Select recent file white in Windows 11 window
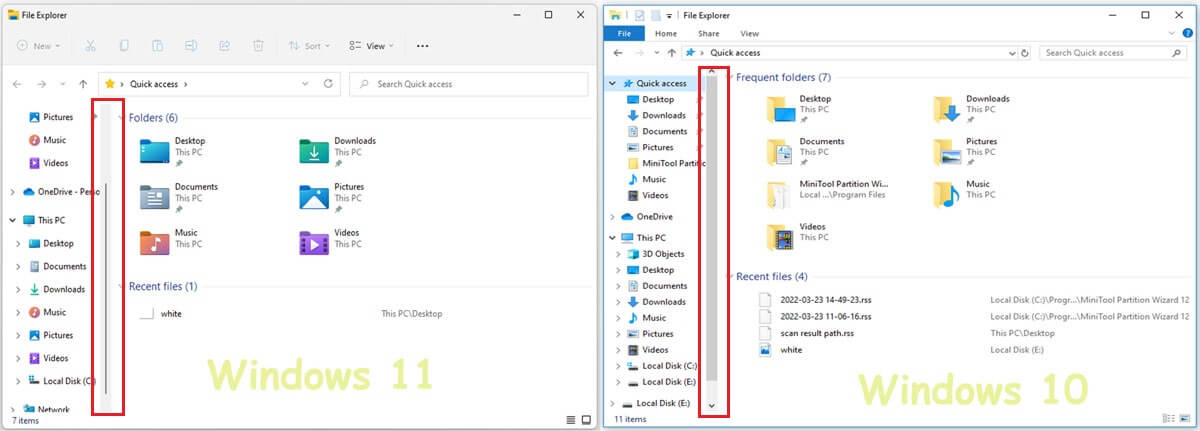The image size is (1200, 431). tap(162, 314)
